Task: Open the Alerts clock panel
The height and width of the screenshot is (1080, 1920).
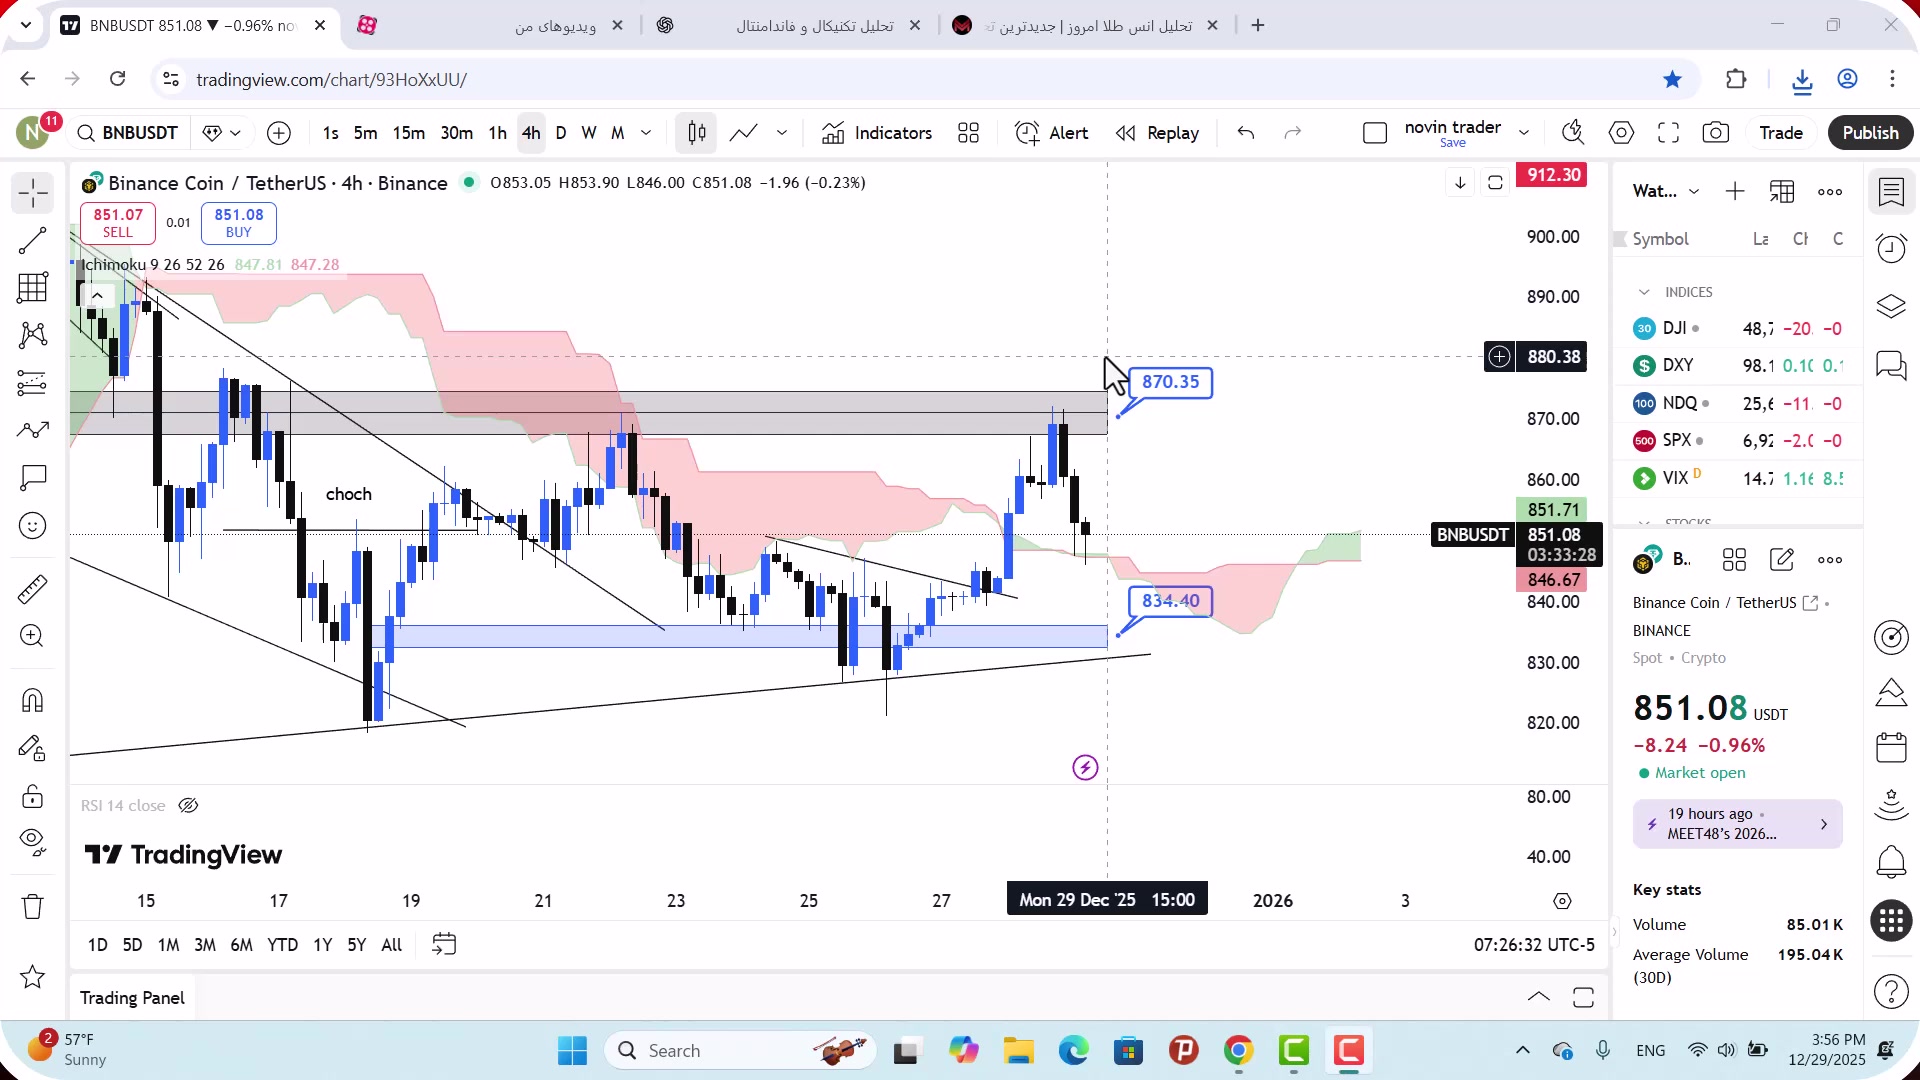Action: pyautogui.click(x=1891, y=249)
